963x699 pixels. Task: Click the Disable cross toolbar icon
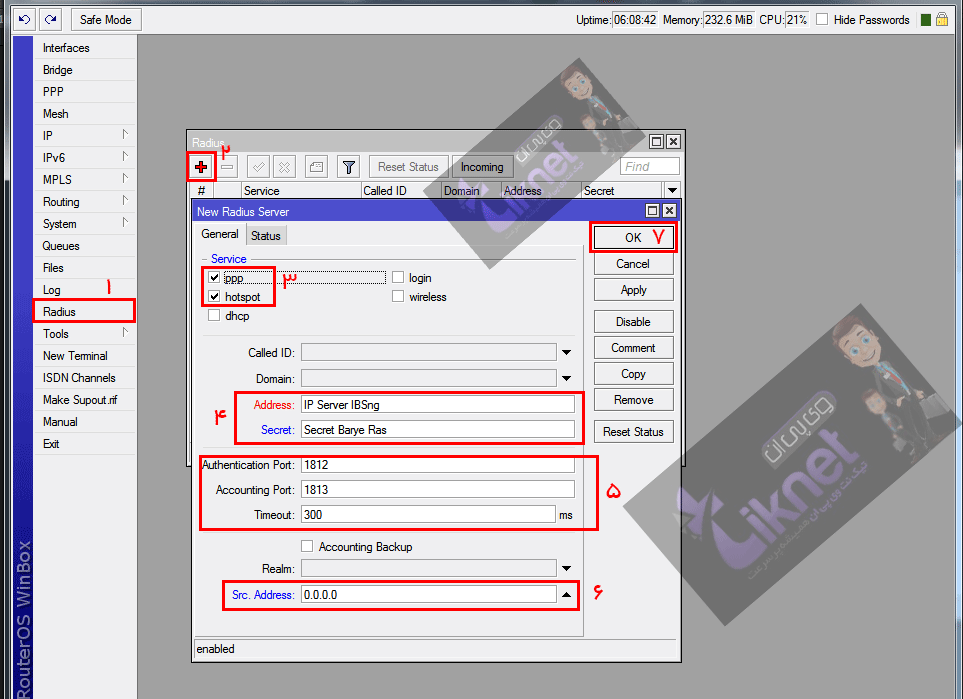click(284, 167)
